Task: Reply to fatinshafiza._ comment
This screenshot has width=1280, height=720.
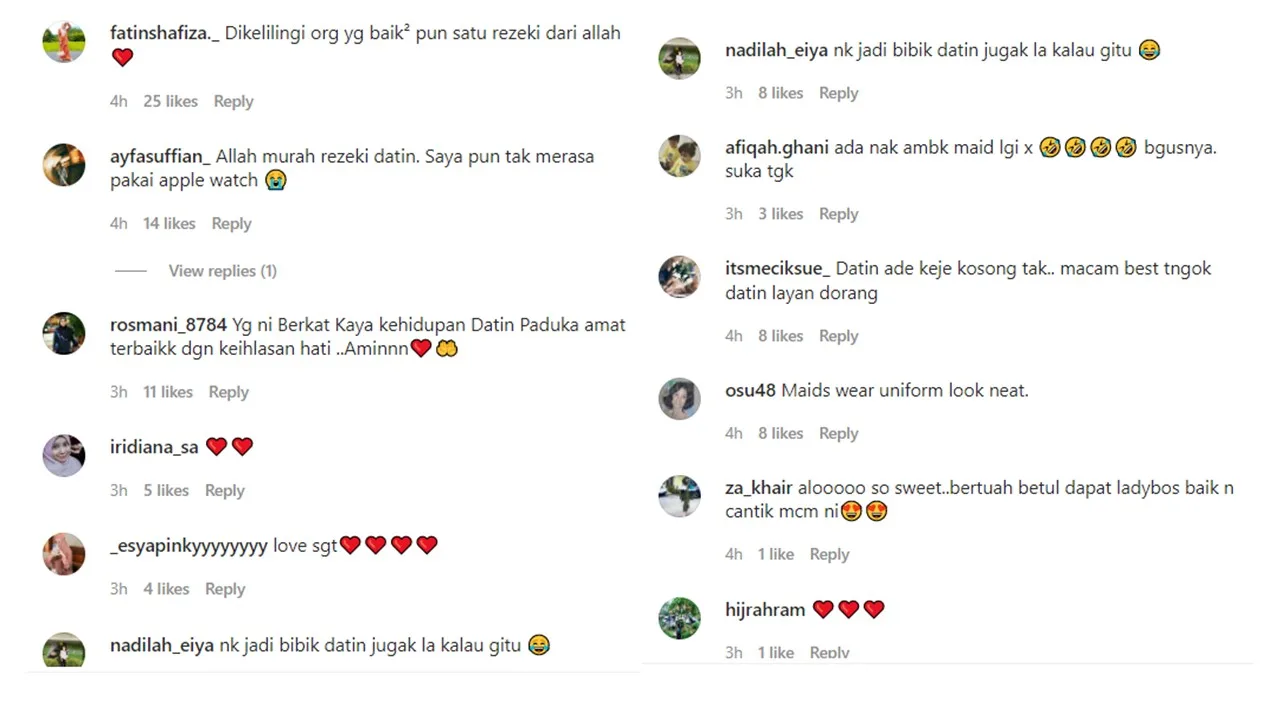Action: [233, 101]
